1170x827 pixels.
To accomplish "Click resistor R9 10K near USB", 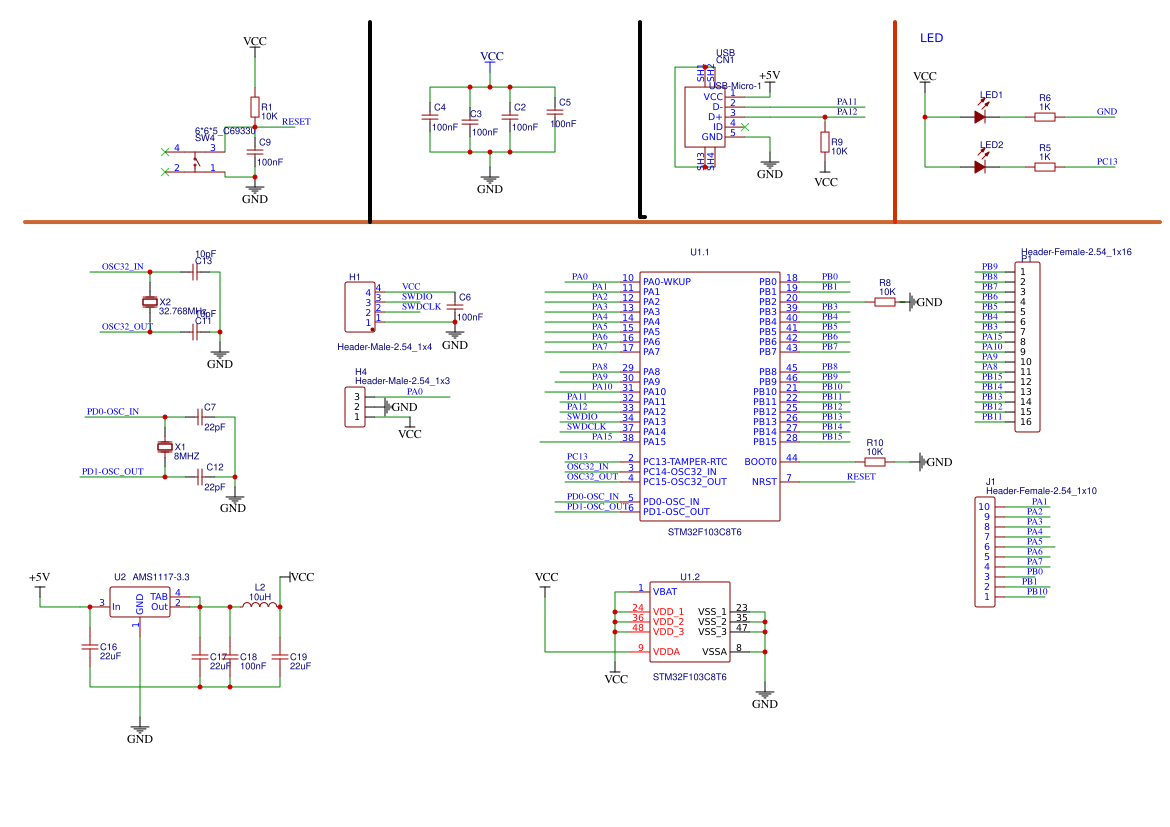I will [x=825, y=142].
